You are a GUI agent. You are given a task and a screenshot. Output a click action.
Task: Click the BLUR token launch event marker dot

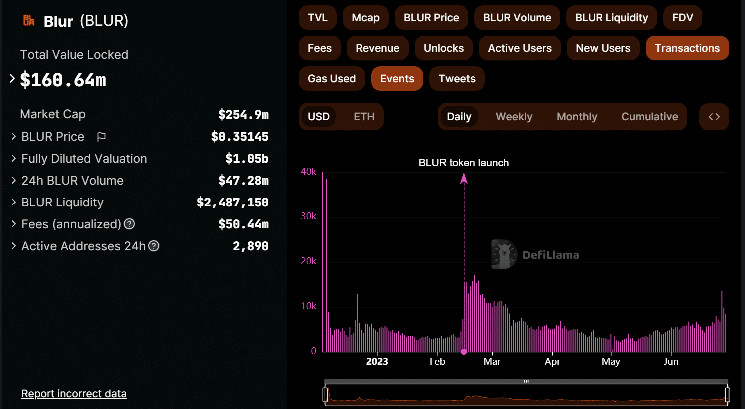point(464,352)
